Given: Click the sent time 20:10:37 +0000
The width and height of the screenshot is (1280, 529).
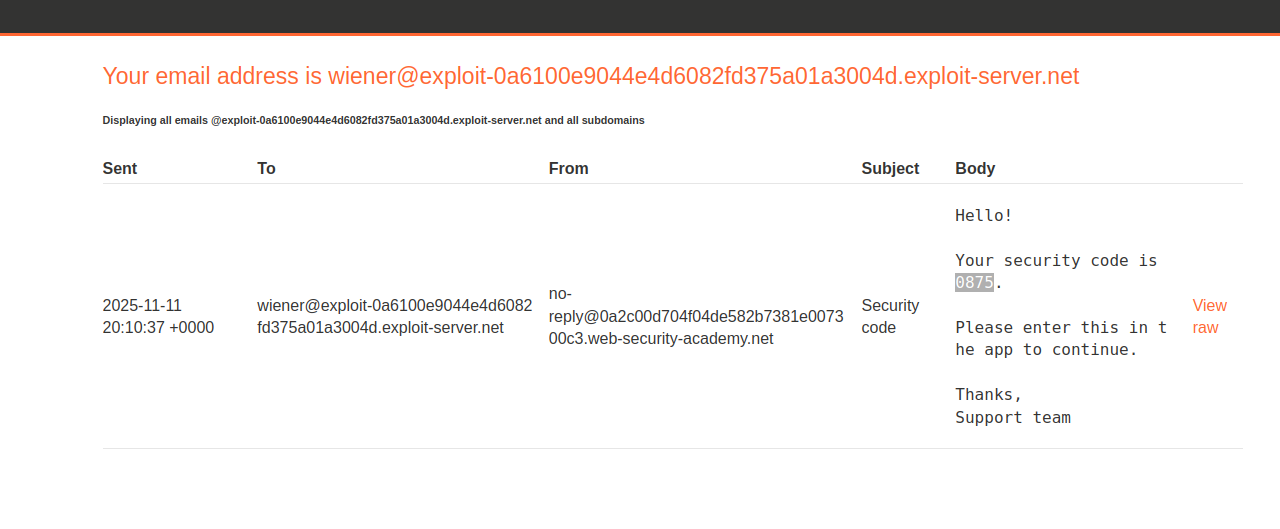Looking at the screenshot, I should (158, 328).
